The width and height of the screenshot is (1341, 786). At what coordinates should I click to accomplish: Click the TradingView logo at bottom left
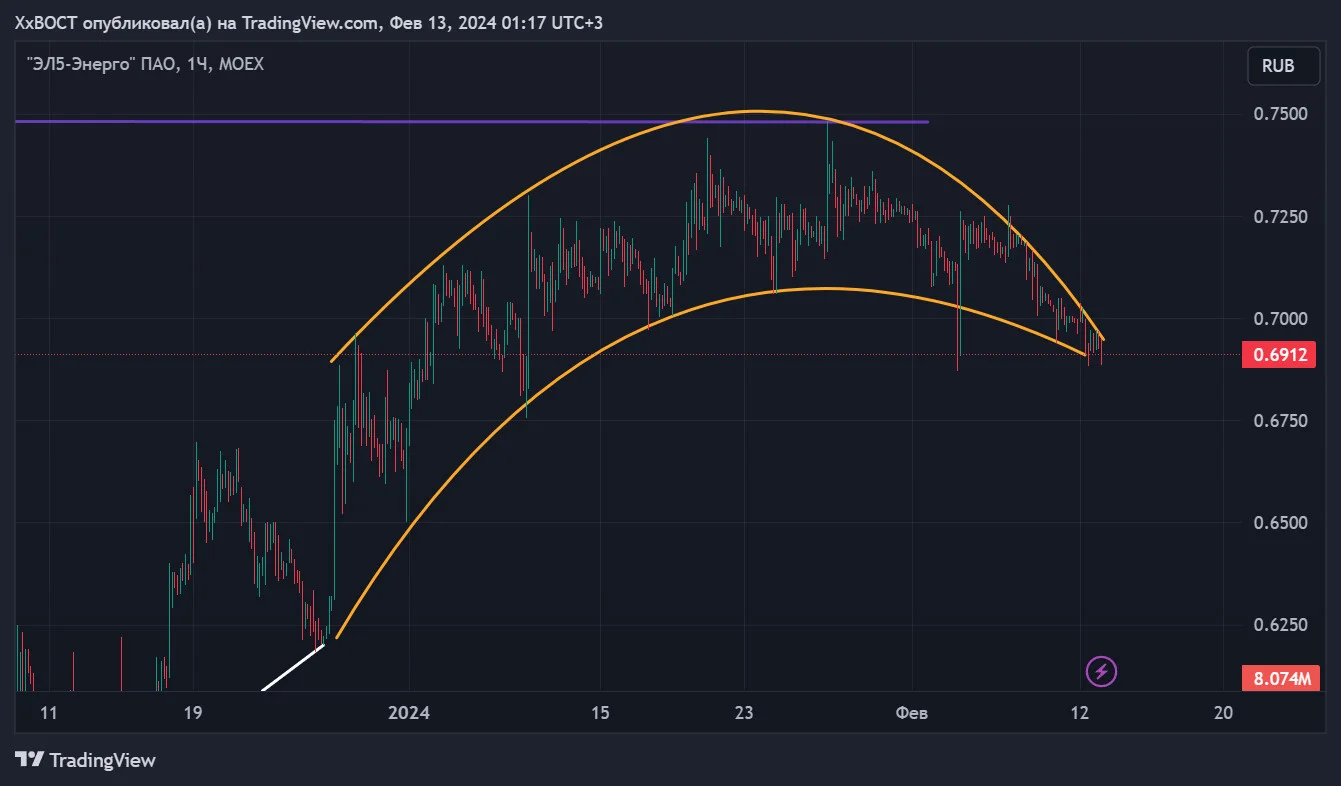coord(86,760)
